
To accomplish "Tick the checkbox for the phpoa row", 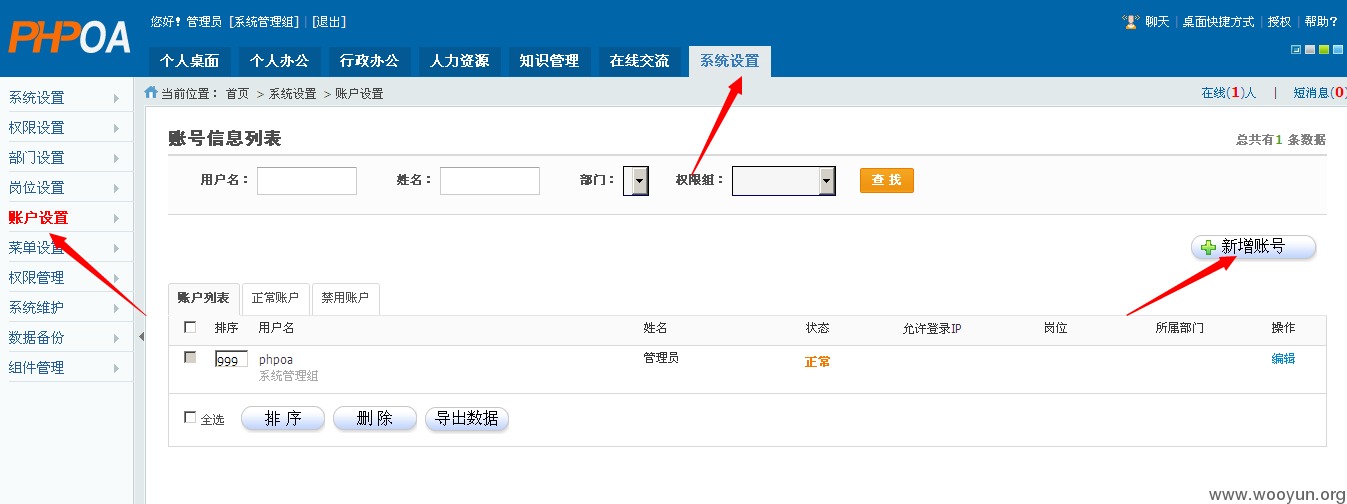I will point(190,357).
